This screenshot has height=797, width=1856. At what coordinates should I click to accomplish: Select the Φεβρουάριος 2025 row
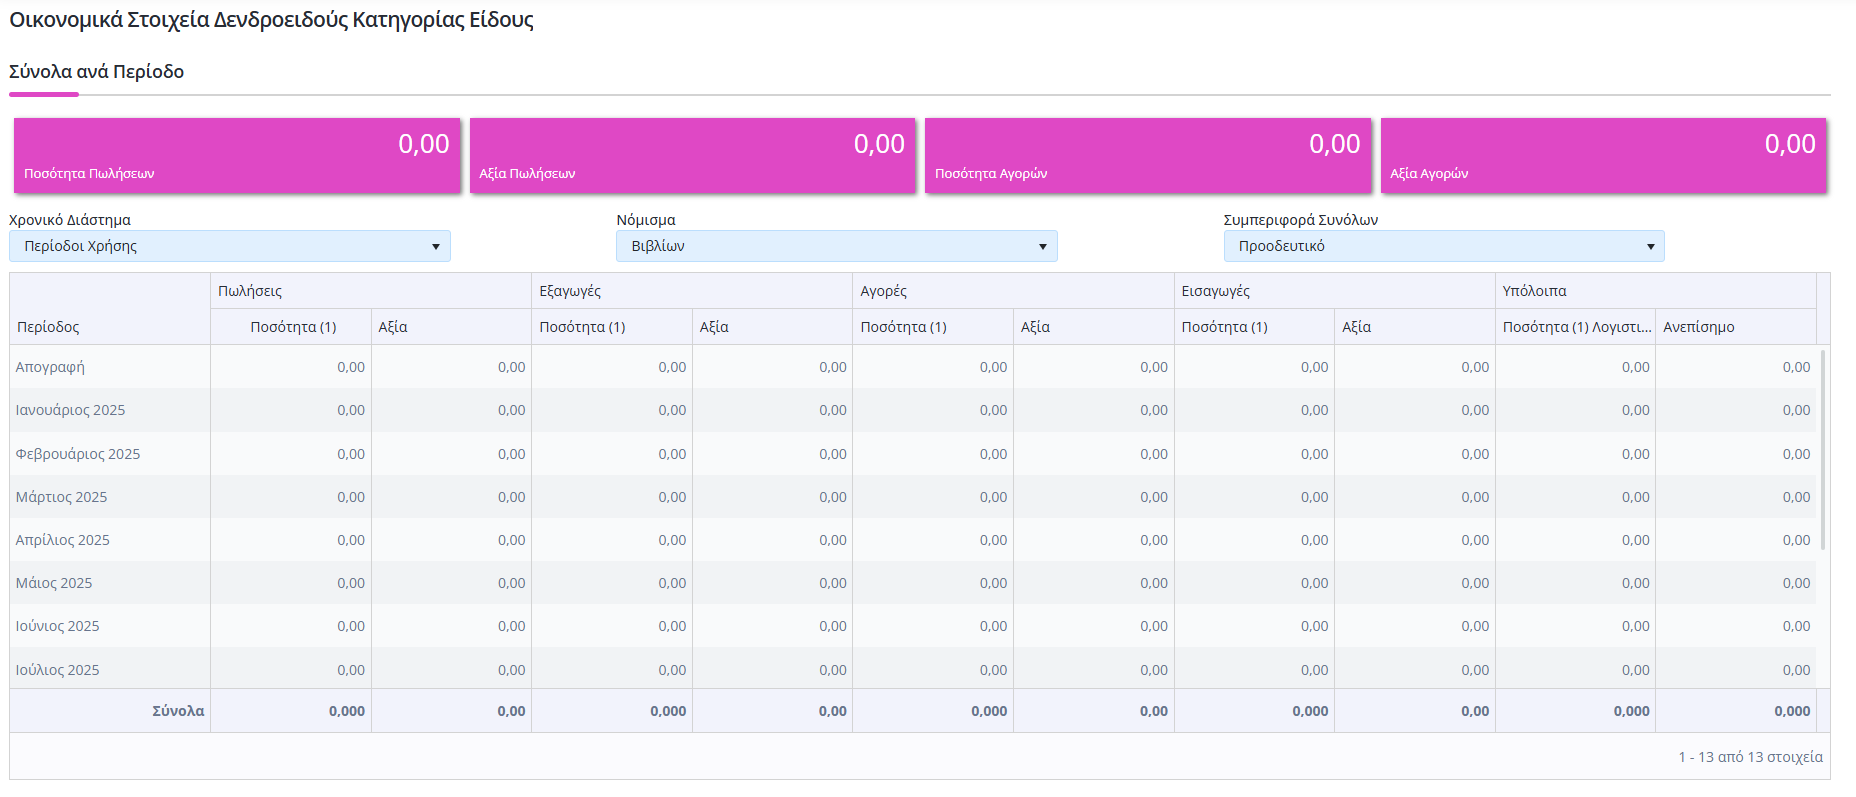click(x=913, y=454)
